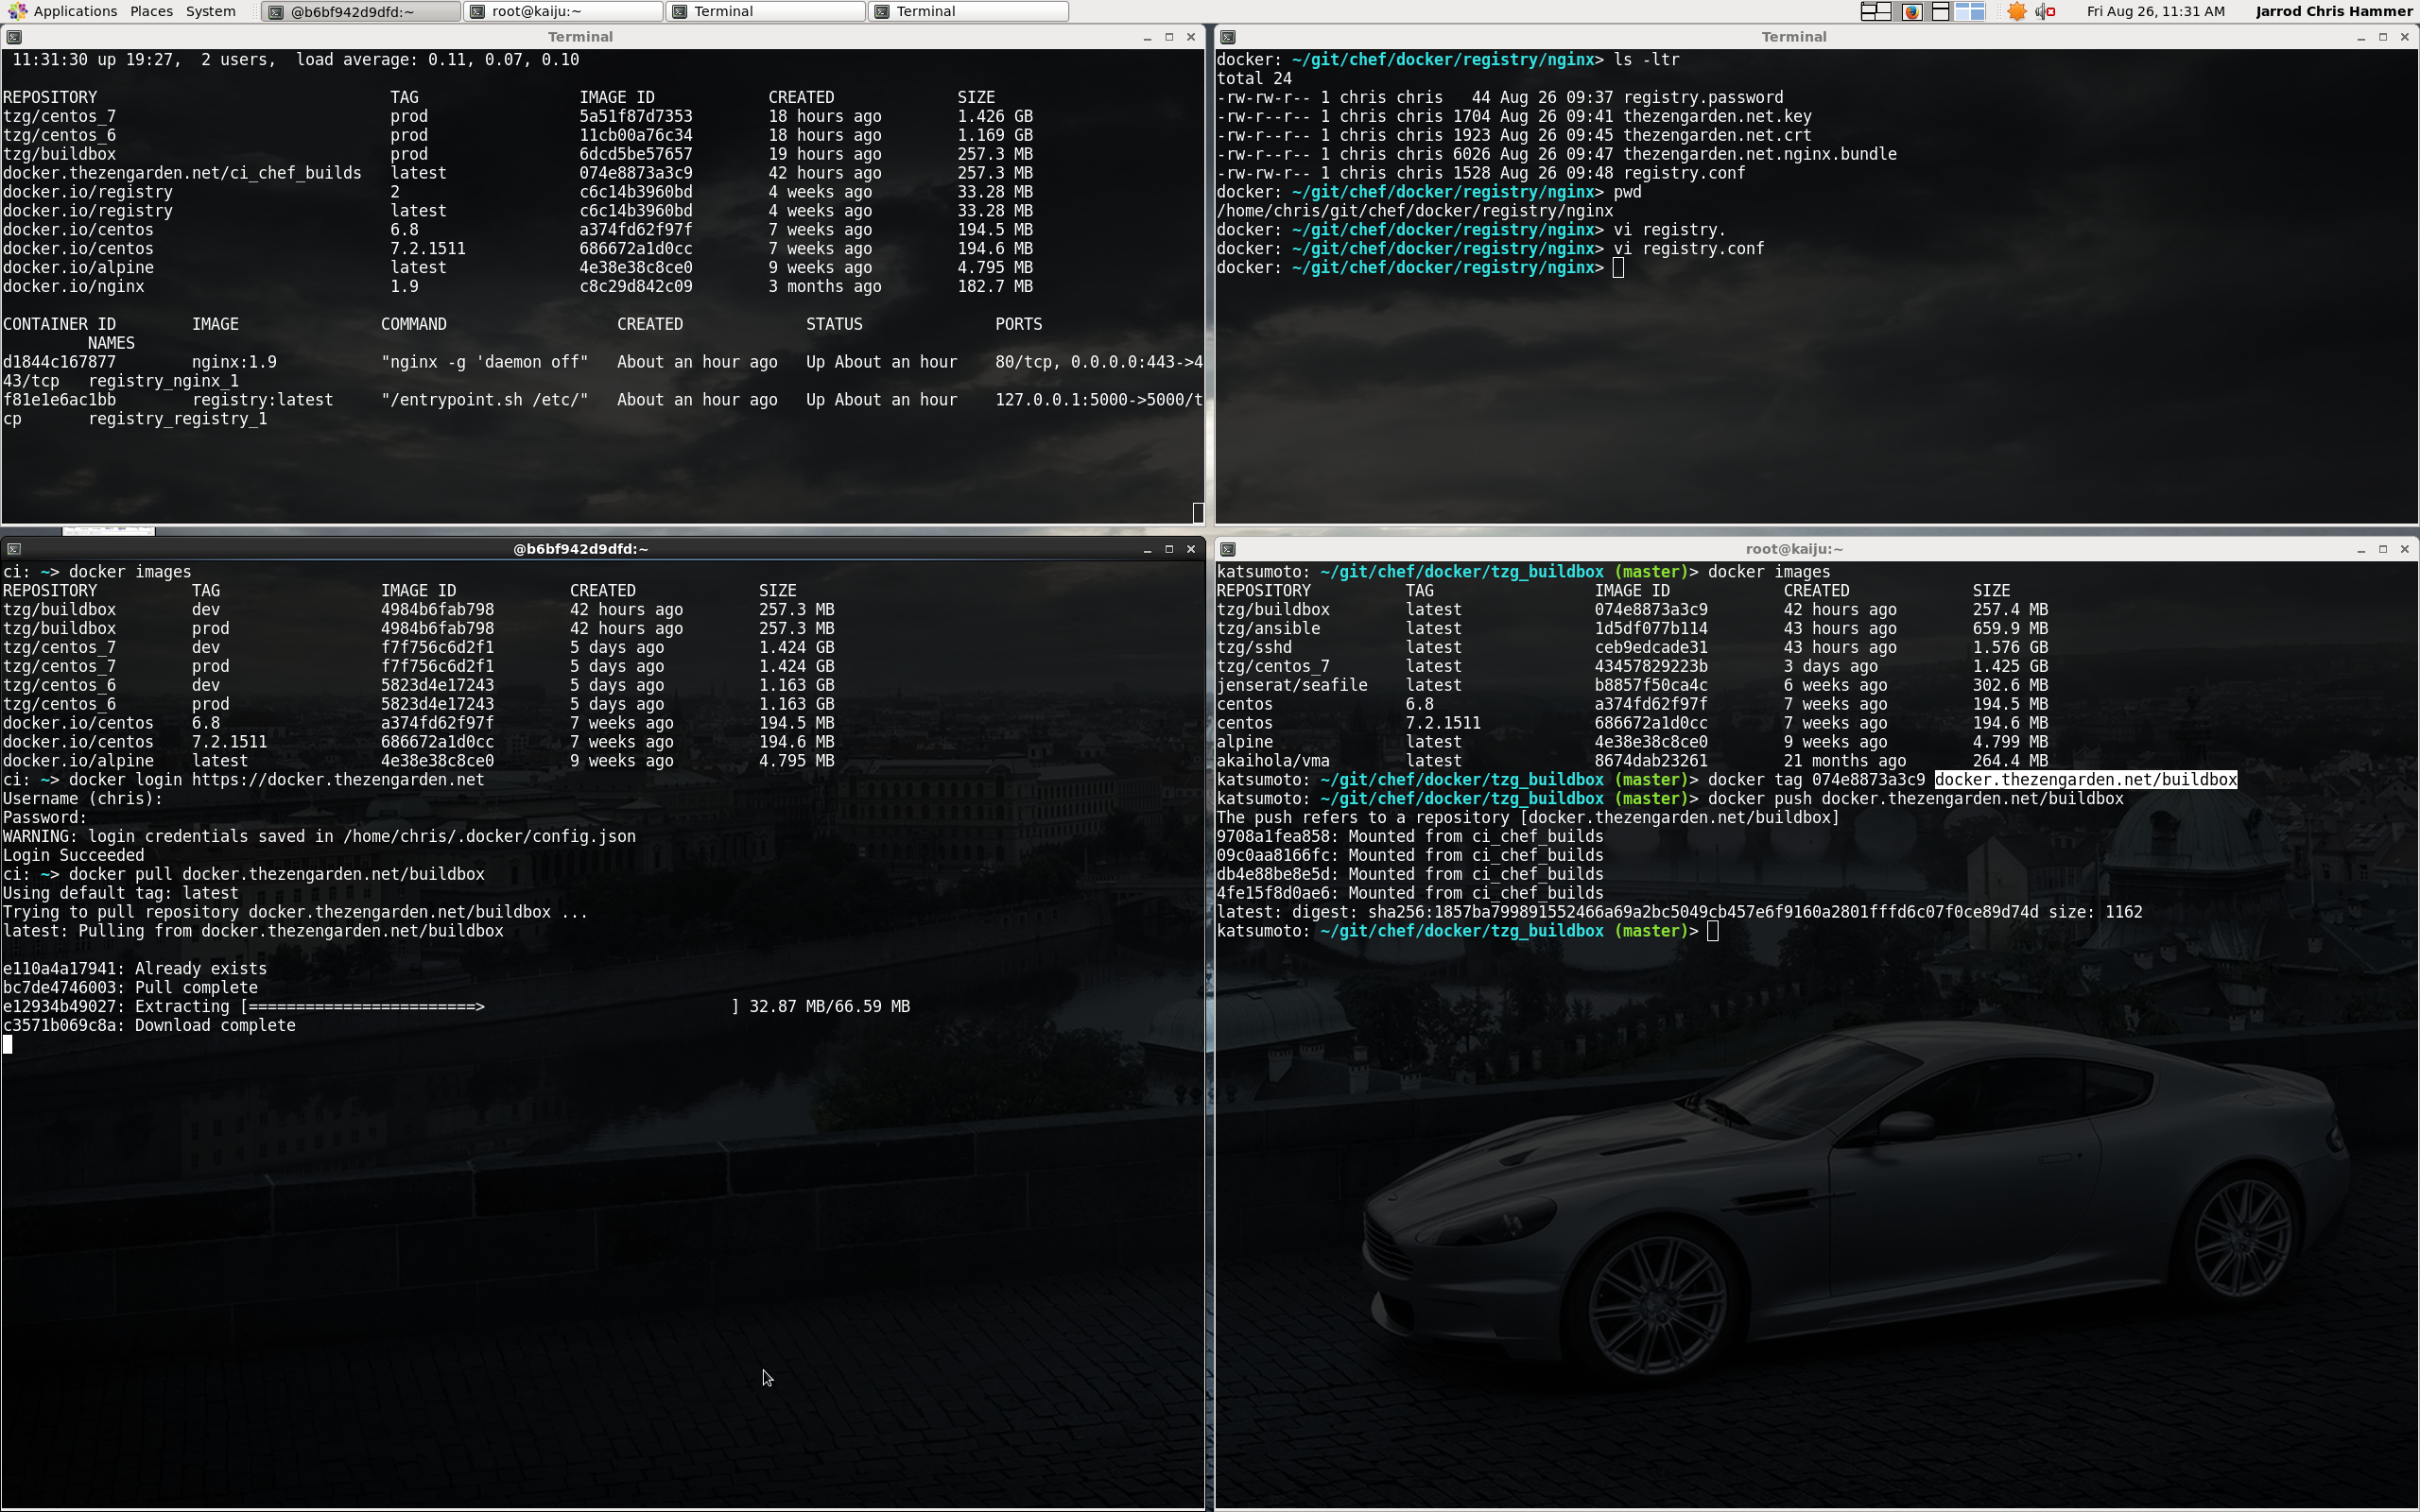Screen dimensions: 2420x1512
Task: Click thezengarden.net.nginx.bundle file name
Action: (1760, 155)
